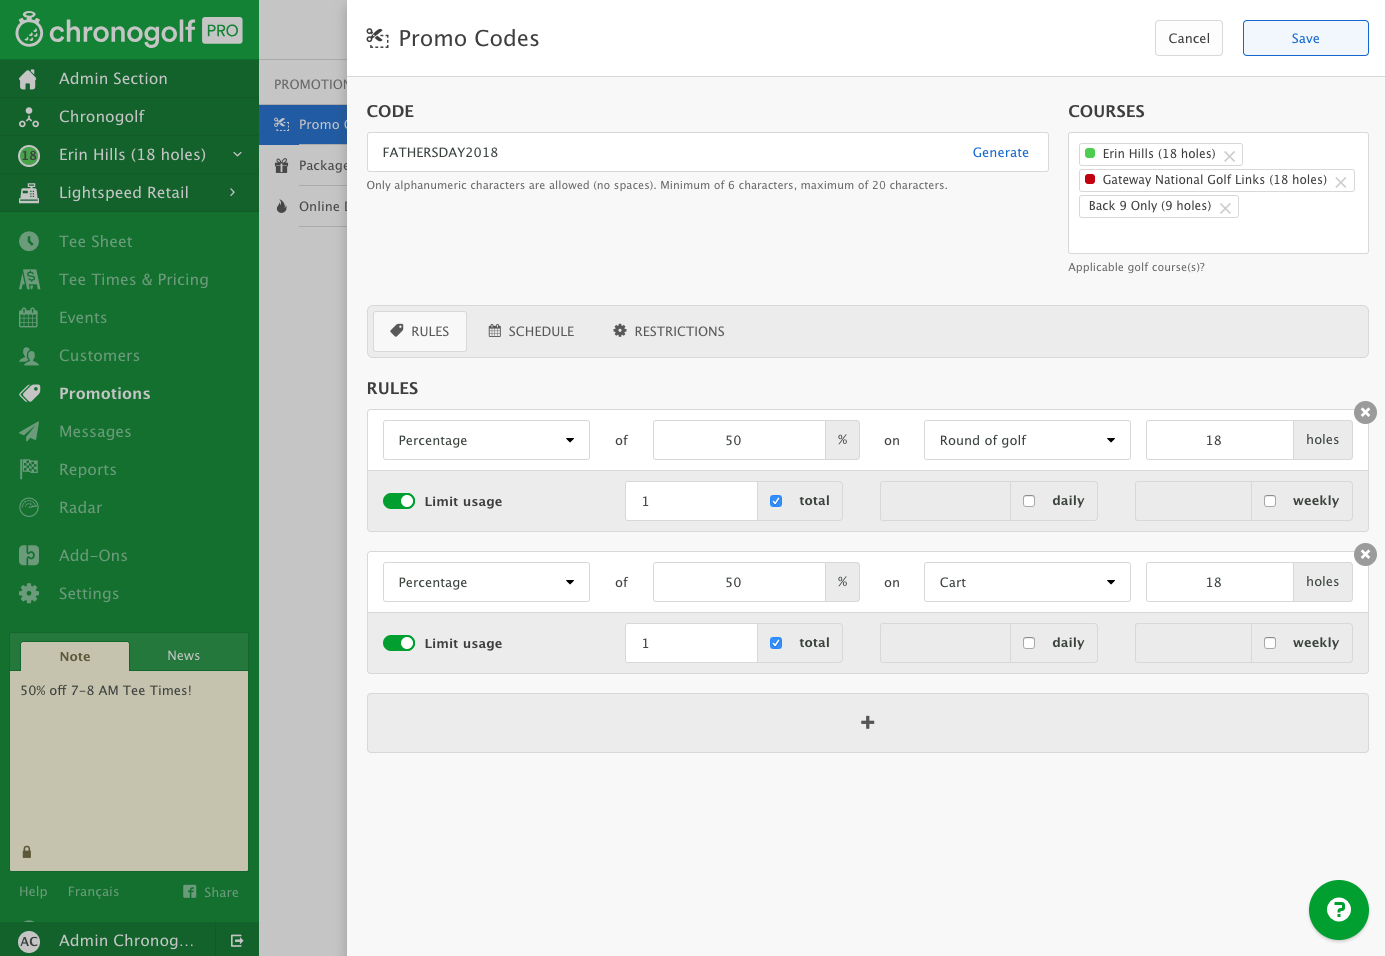The width and height of the screenshot is (1385, 956).
Task: Click the Customers people icon
Action: [x=29, y=356]
